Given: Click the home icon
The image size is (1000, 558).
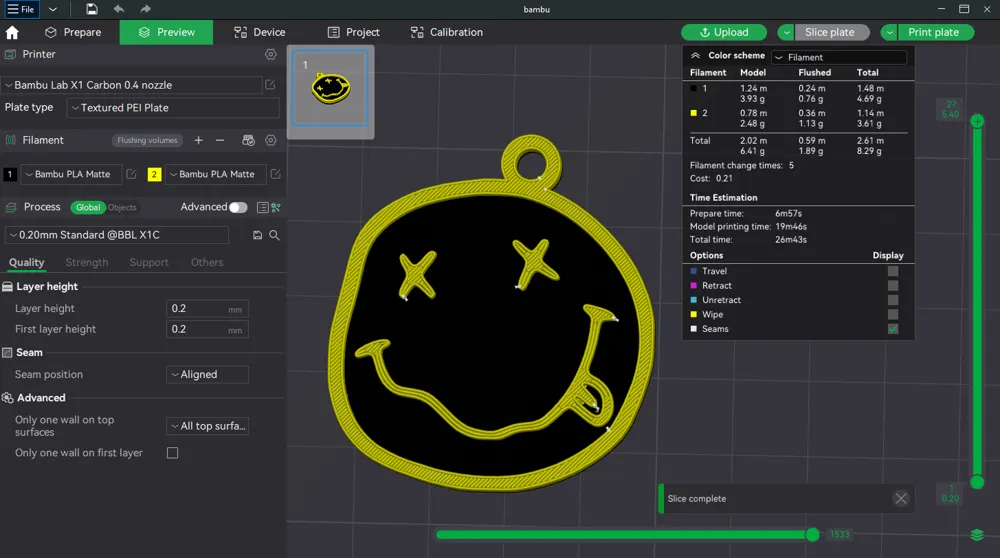Looking at the screenshot, I should tap(12, 32).
